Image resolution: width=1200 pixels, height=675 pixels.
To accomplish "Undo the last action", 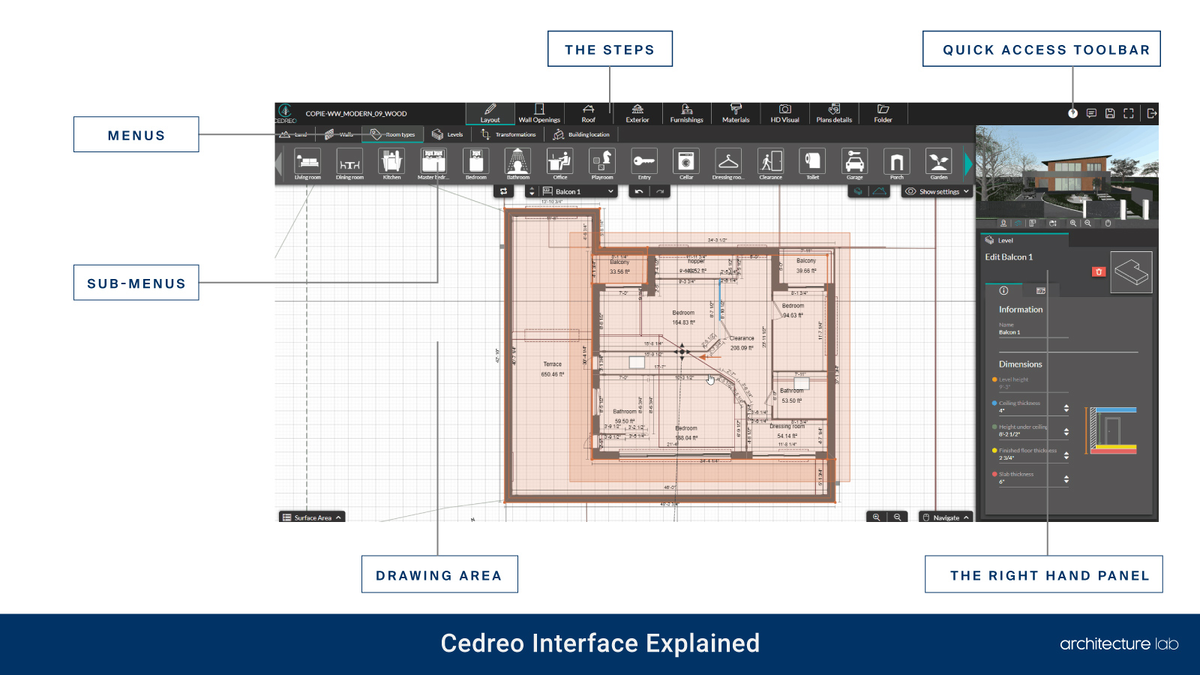I will (639, 190).
